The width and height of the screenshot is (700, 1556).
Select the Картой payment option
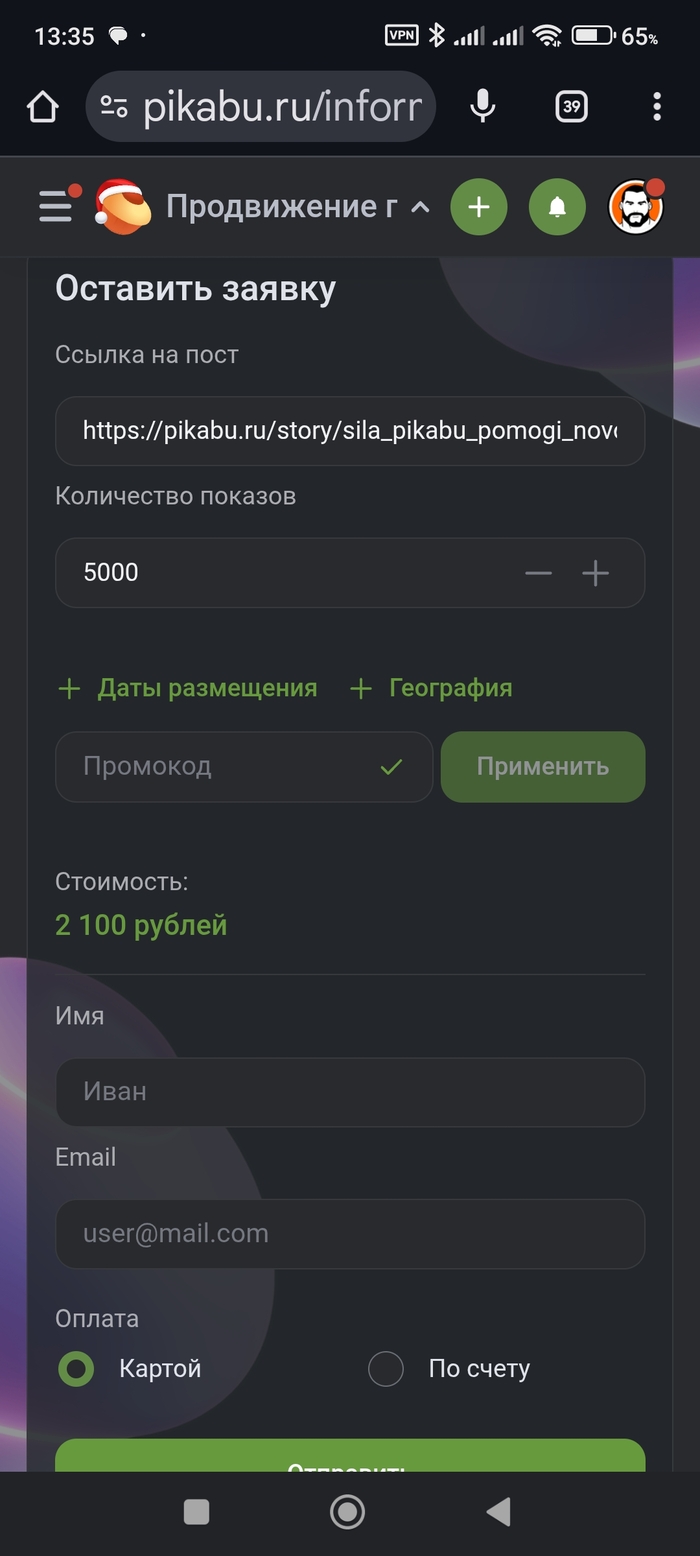coord(77,1369)
